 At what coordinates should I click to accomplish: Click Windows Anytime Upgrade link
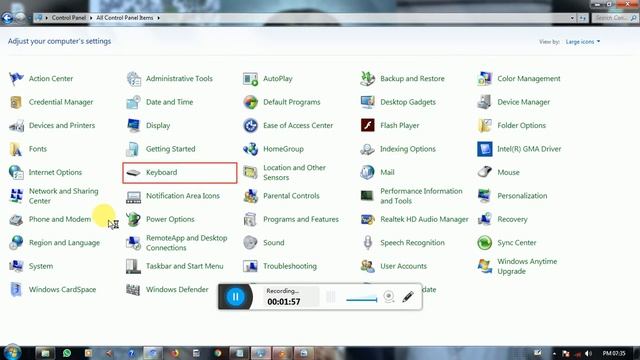point(527,266)
